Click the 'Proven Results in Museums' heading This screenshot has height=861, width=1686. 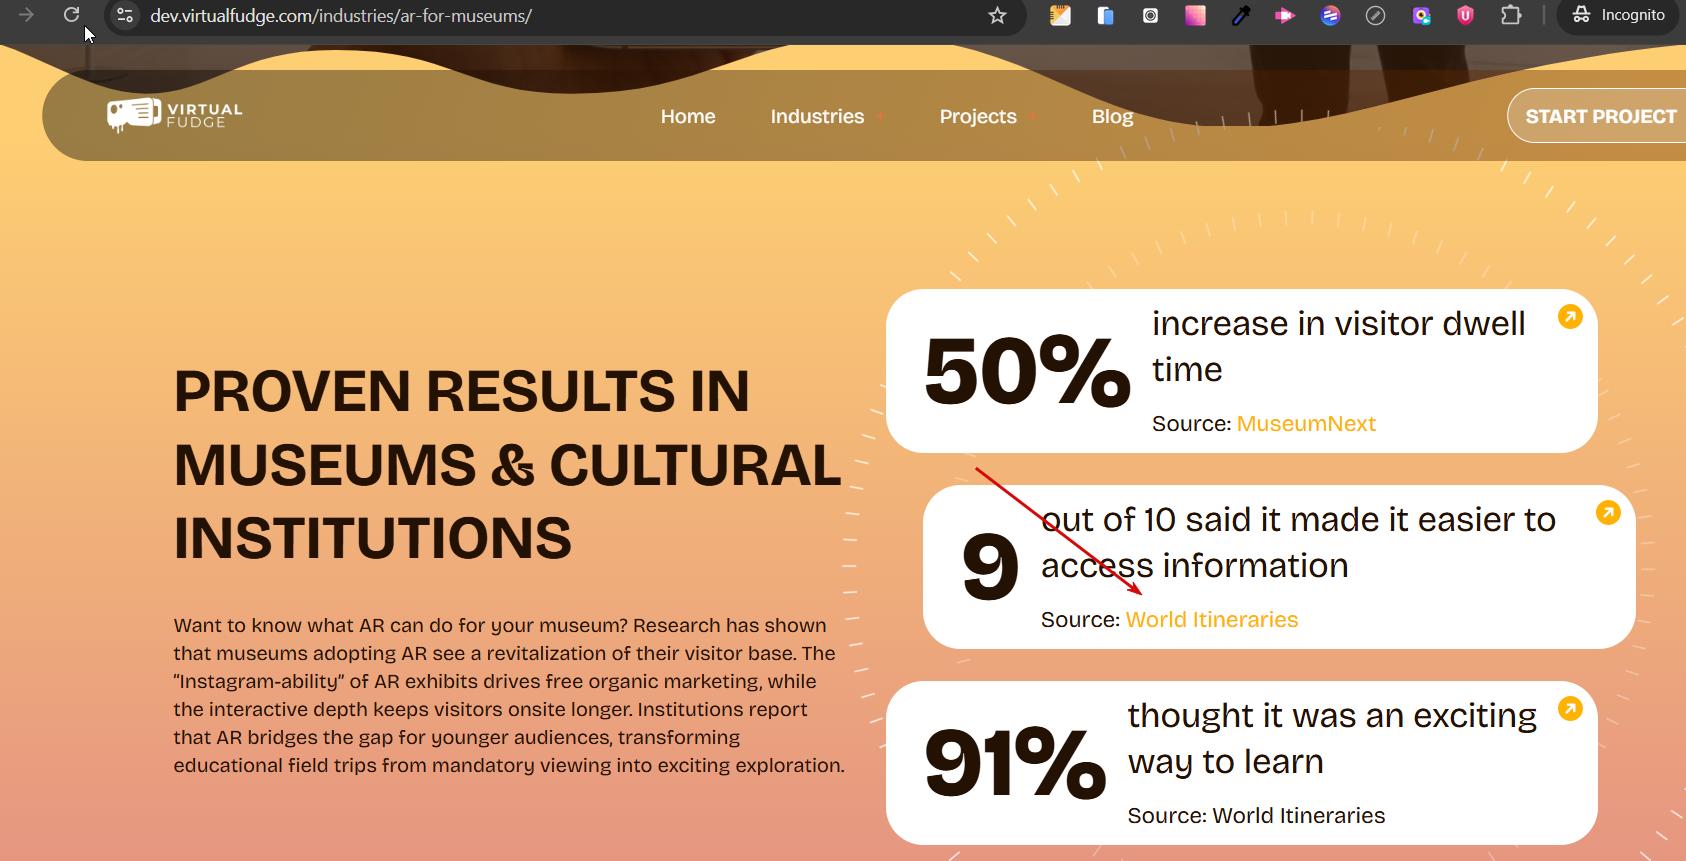coord(508,464)
